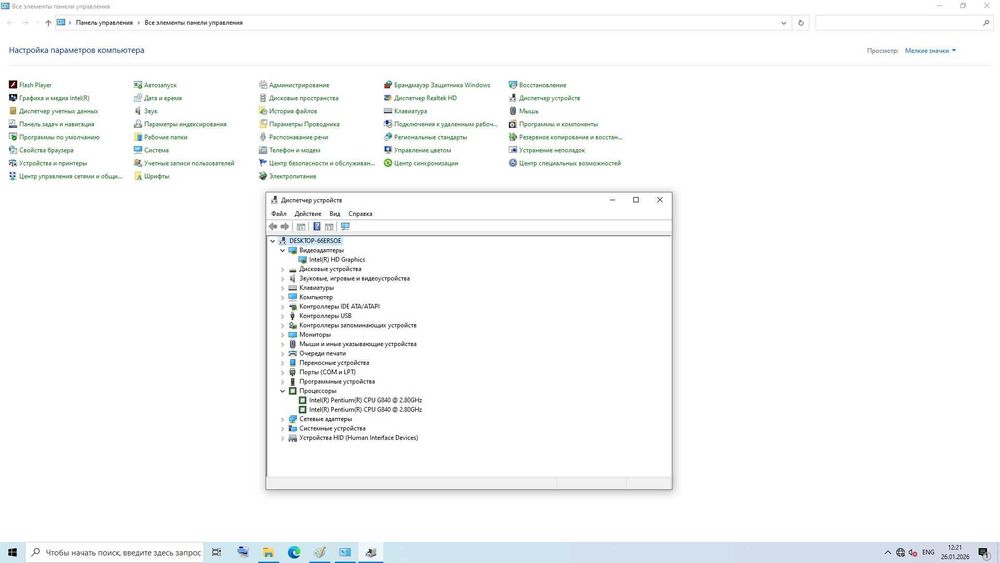Image resolution: width=1000 pixels, height=563 pixels.
Task: Click the blue Help icon in Device Manager toolbar
Action: [x=316, y=226]
